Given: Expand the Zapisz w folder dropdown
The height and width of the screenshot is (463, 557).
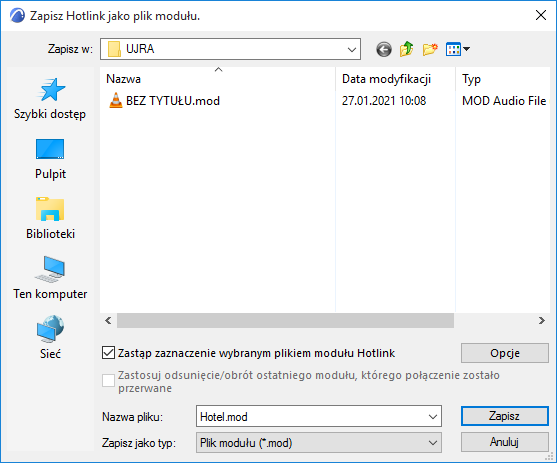Looking at the screenshot, I should 352,49.
